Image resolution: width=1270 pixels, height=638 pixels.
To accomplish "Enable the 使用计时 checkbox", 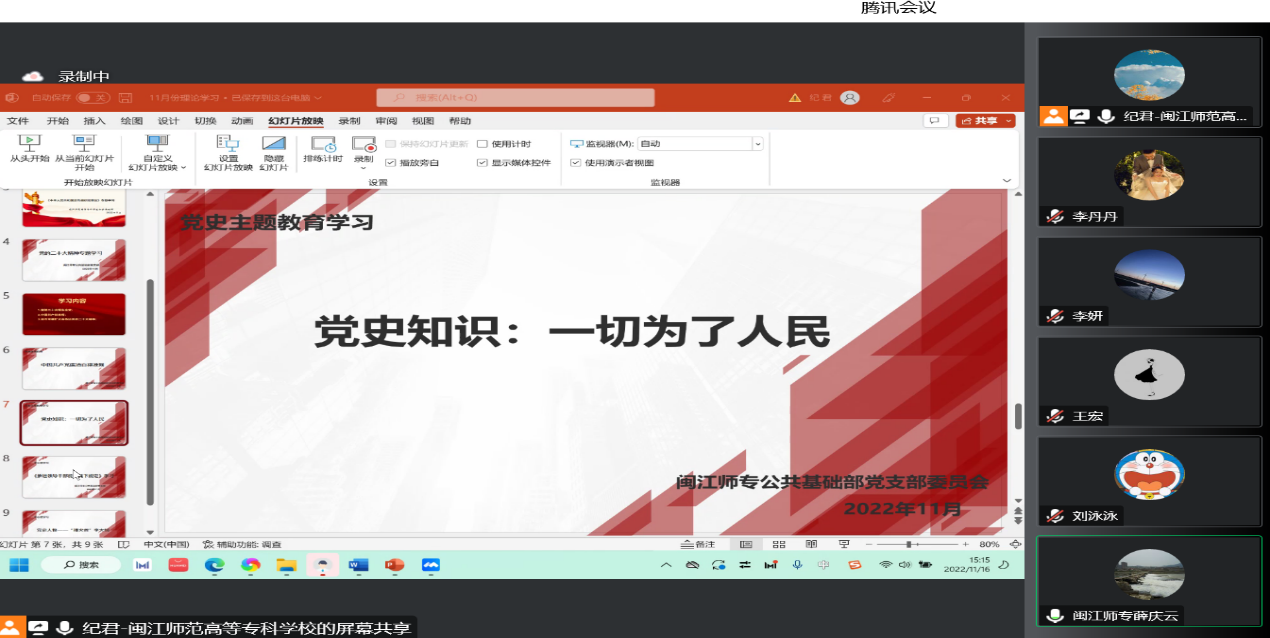I will (x=483, y=144).
